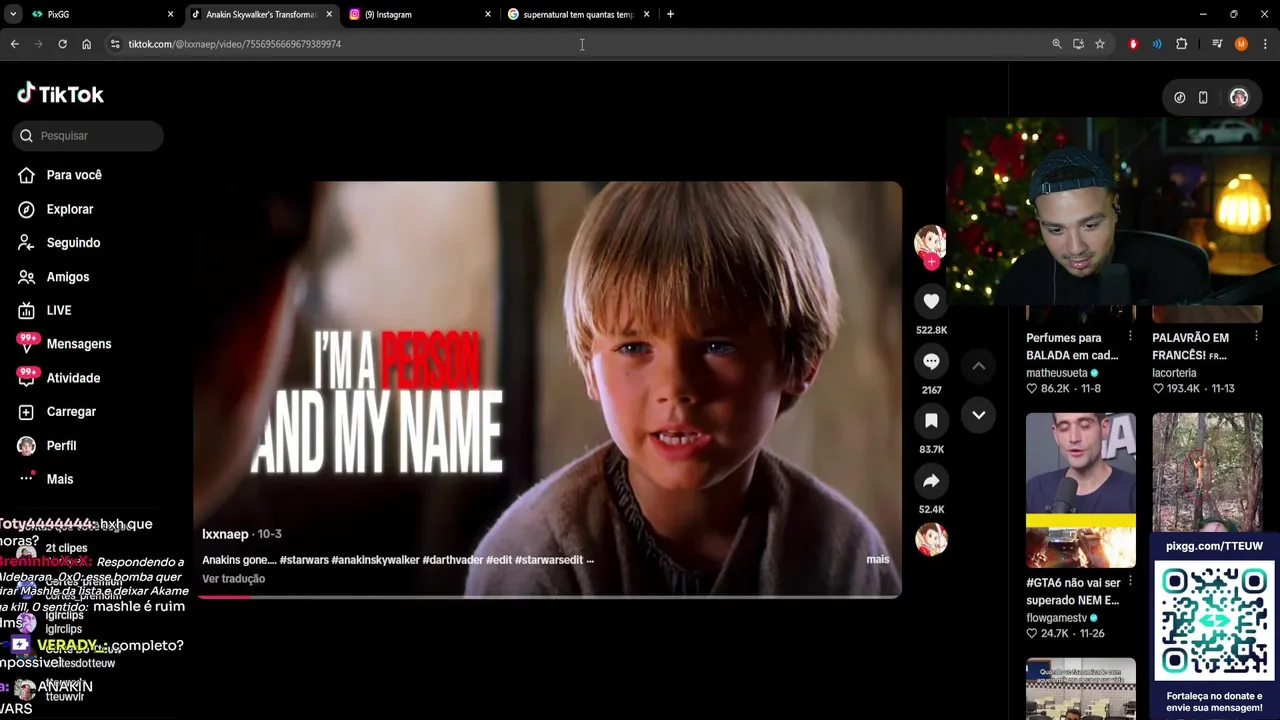The image size is (1280, 720).
Task: Close the PixGG tab
Action: (170, 14)
